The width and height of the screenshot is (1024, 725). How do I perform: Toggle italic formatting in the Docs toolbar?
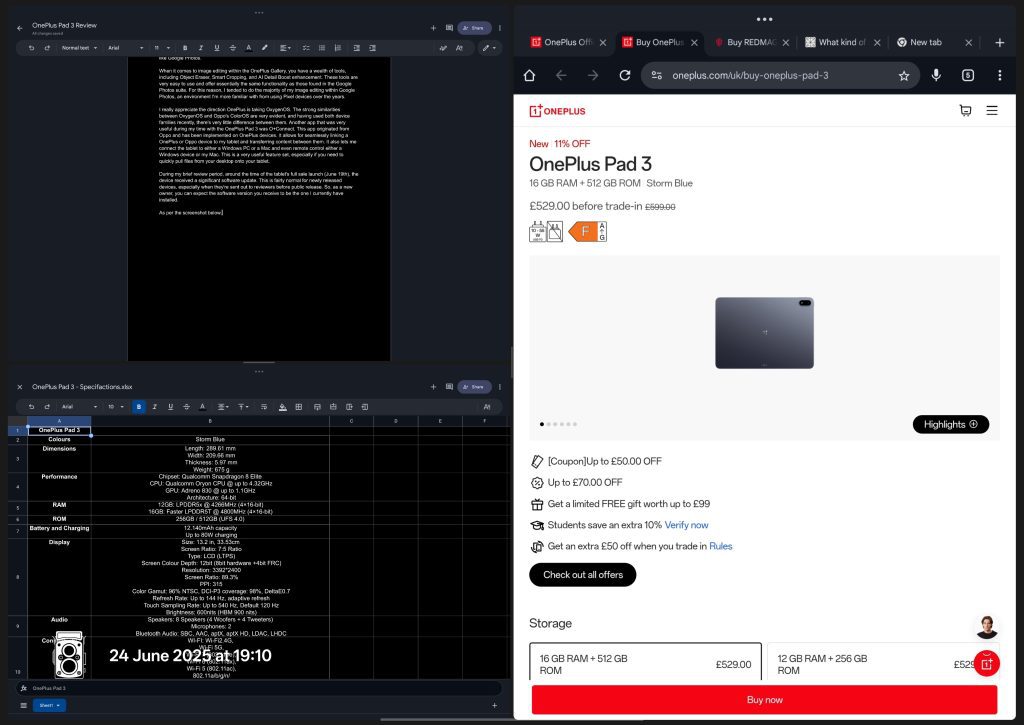[x=200, y=47]
